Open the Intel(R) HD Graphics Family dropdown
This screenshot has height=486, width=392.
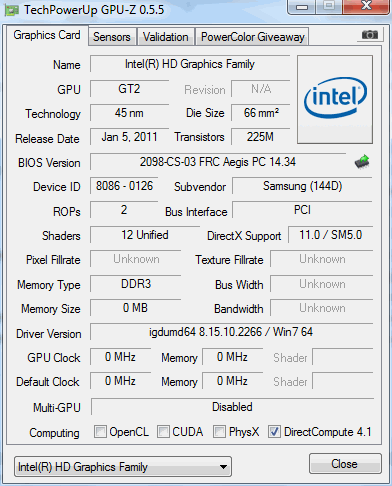click(123, 467)
